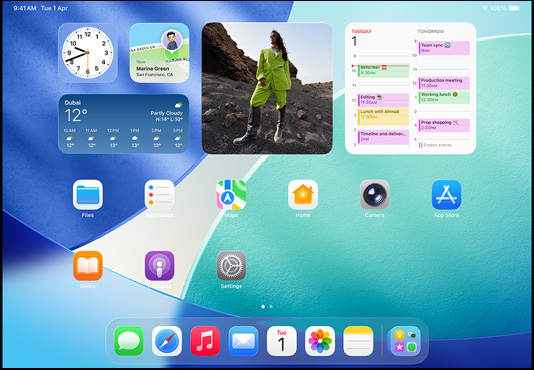Launch Safari from the dock
534x370 pixels.
pos(167,341)
